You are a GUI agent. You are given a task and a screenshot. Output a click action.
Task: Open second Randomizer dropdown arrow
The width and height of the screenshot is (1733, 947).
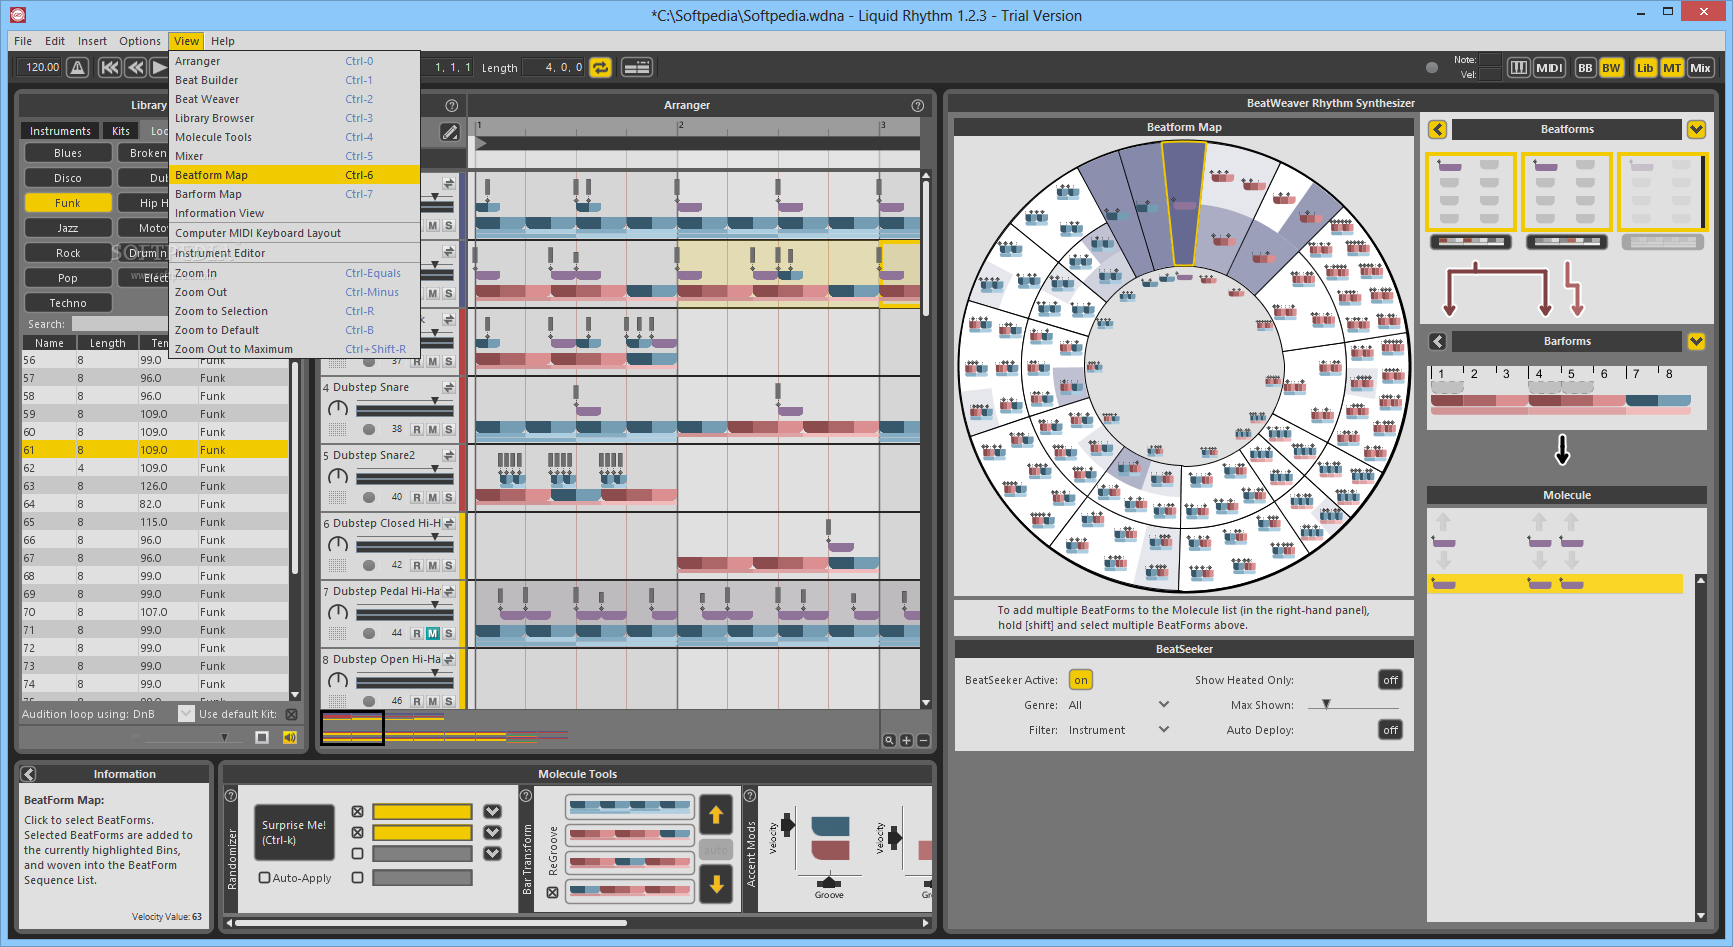(492, 832)
